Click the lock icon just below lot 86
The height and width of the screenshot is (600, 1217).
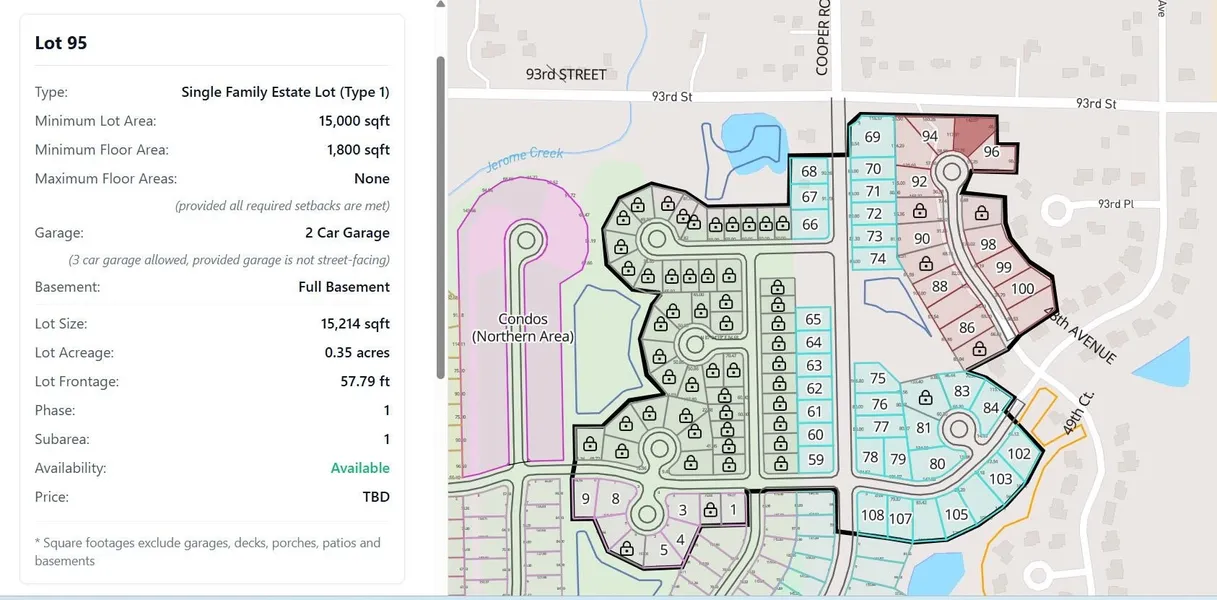tap(977, 348)
